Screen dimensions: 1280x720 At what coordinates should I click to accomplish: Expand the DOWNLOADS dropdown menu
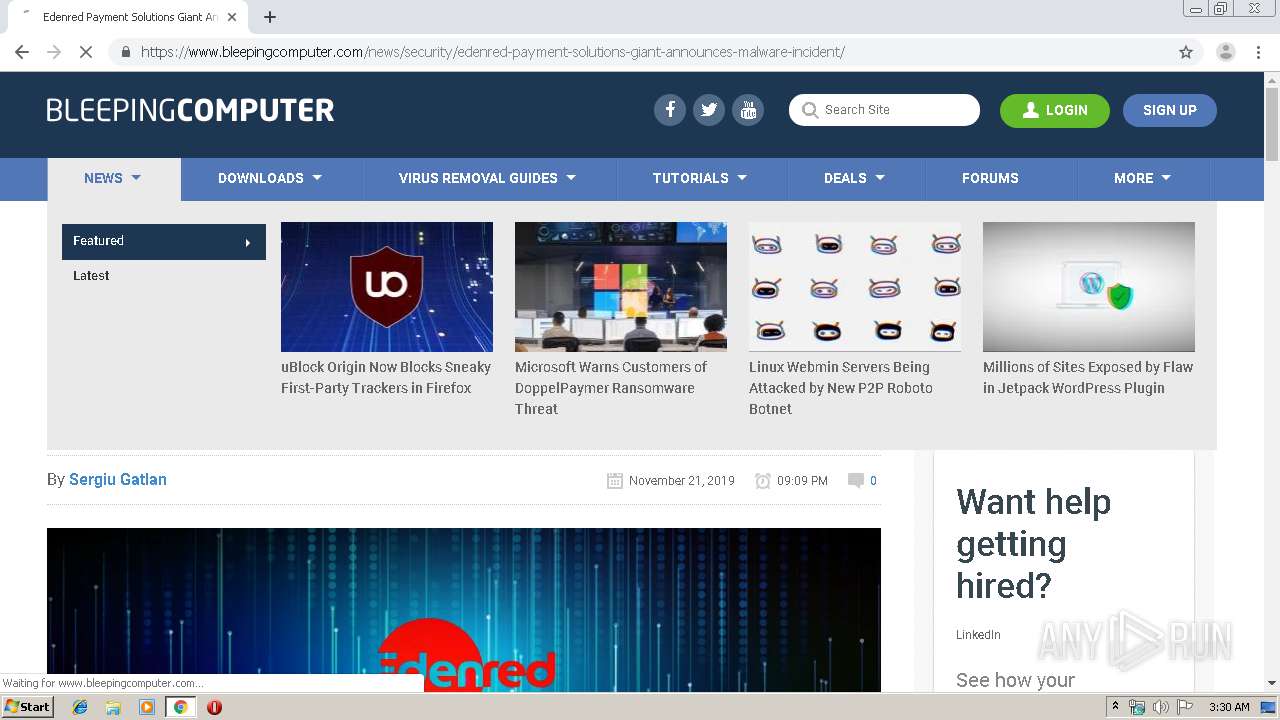[270, 178]
